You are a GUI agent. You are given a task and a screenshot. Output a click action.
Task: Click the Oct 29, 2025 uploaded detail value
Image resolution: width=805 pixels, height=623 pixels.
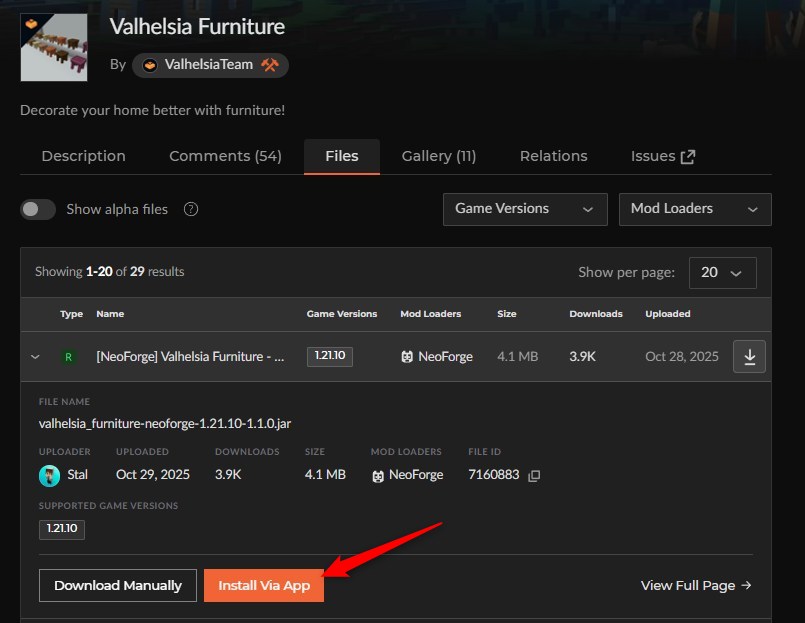click(x=153, y=475)
